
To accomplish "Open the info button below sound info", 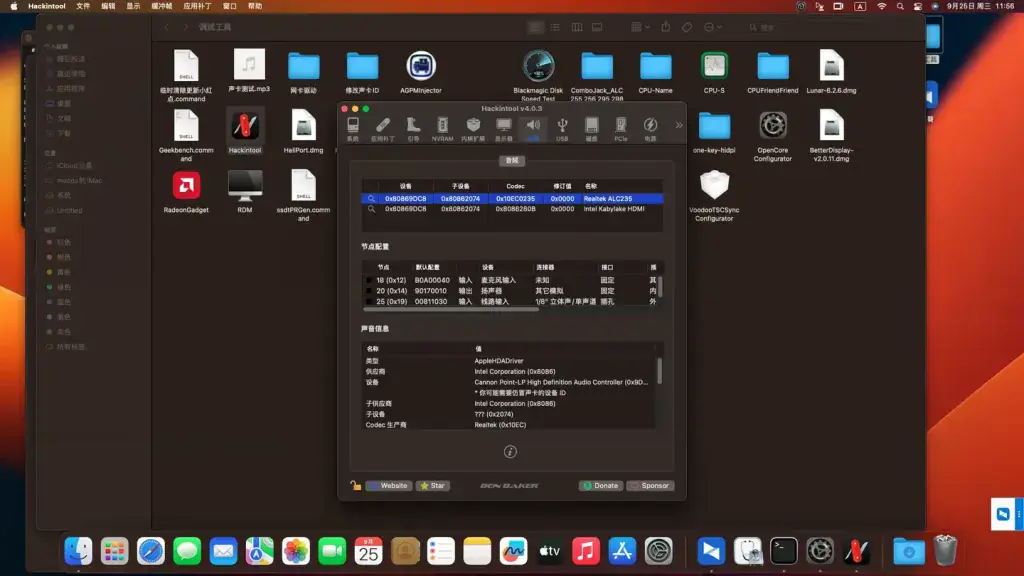I will pyautogui.click(x=510, y=451).
